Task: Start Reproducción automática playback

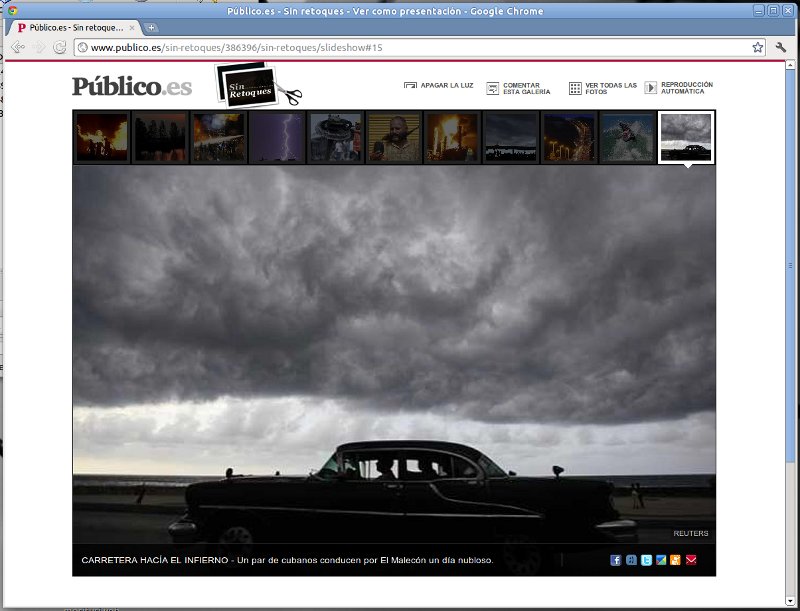Action: pyautogui.click(x=679, y=88)
